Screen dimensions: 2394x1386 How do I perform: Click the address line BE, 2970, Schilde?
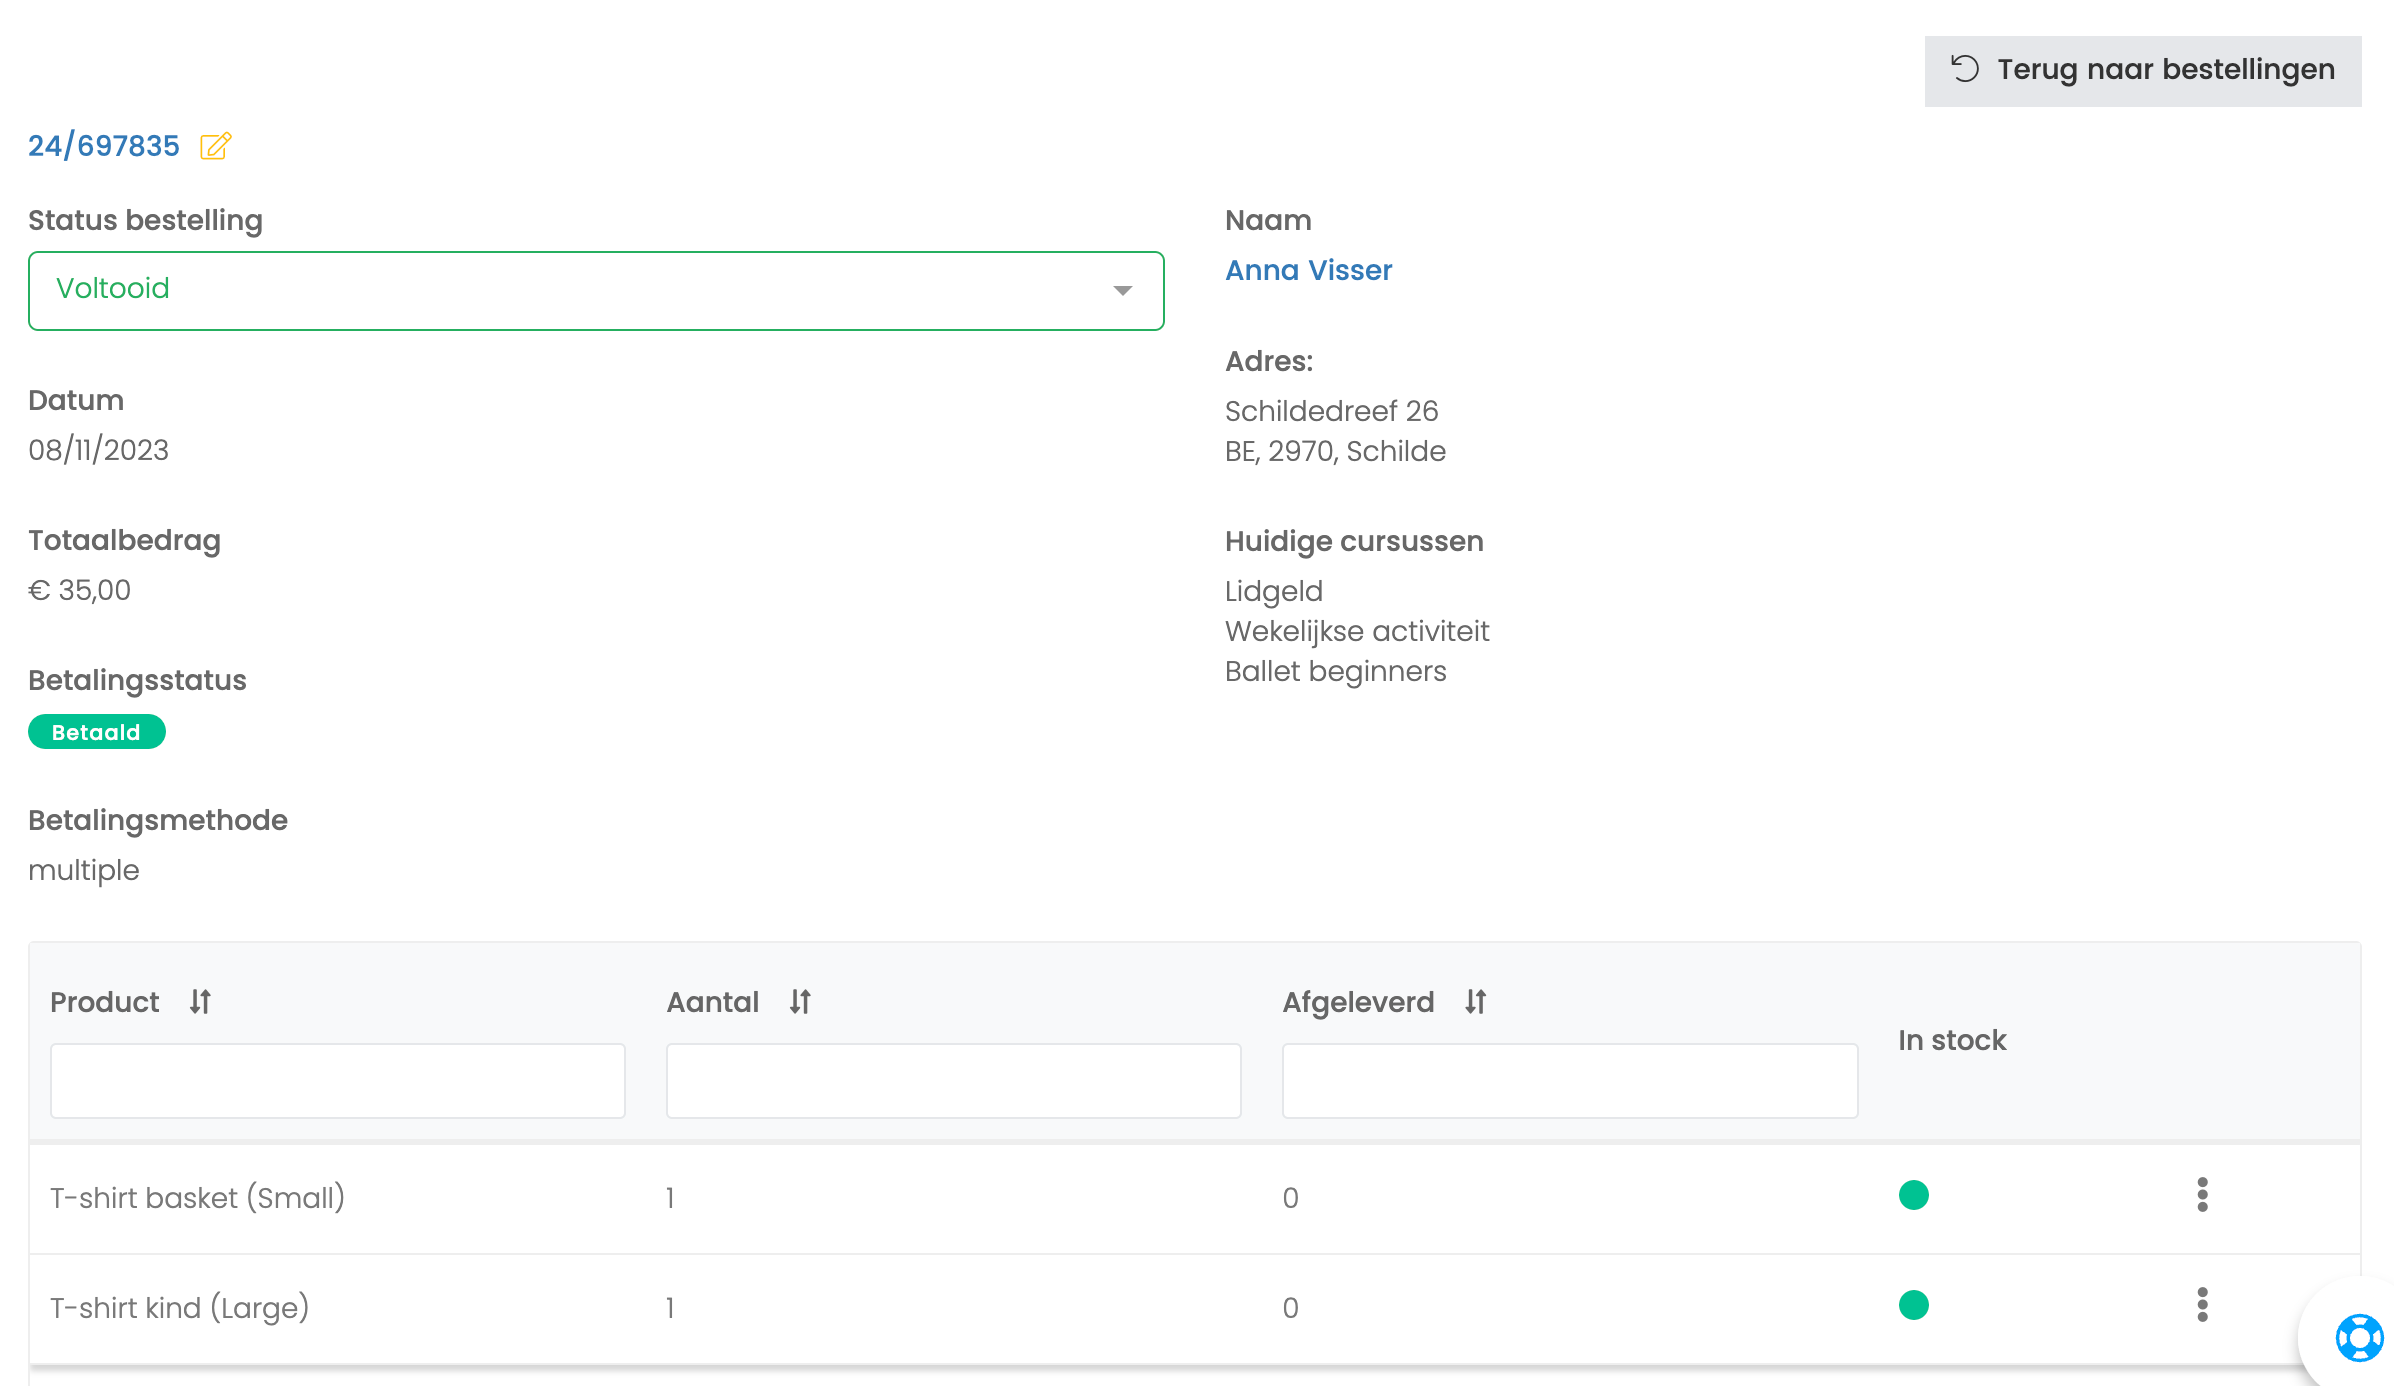click(1335, 451)
